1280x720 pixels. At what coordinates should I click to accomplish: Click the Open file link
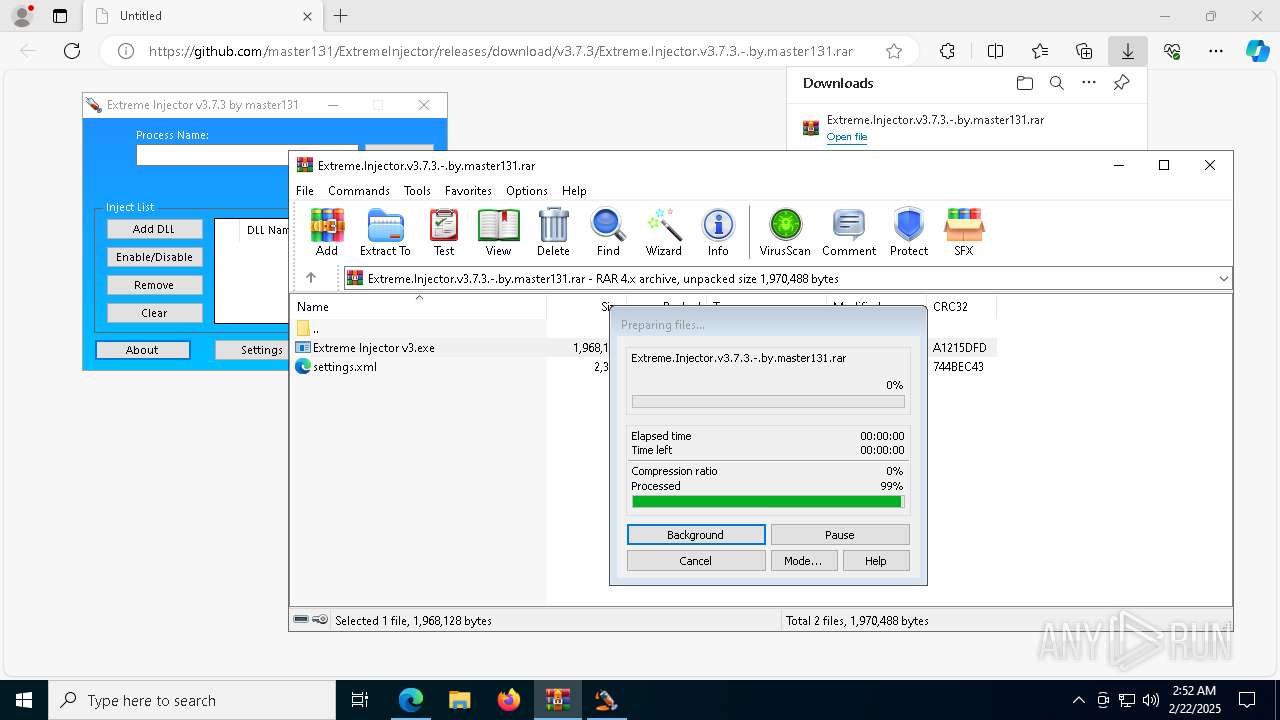[847, 137]
